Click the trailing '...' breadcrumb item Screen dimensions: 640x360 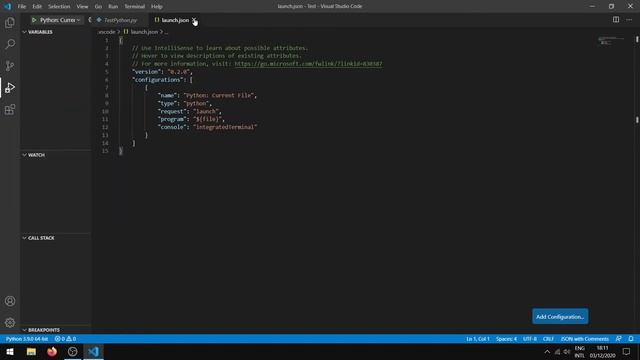[166, 32]
